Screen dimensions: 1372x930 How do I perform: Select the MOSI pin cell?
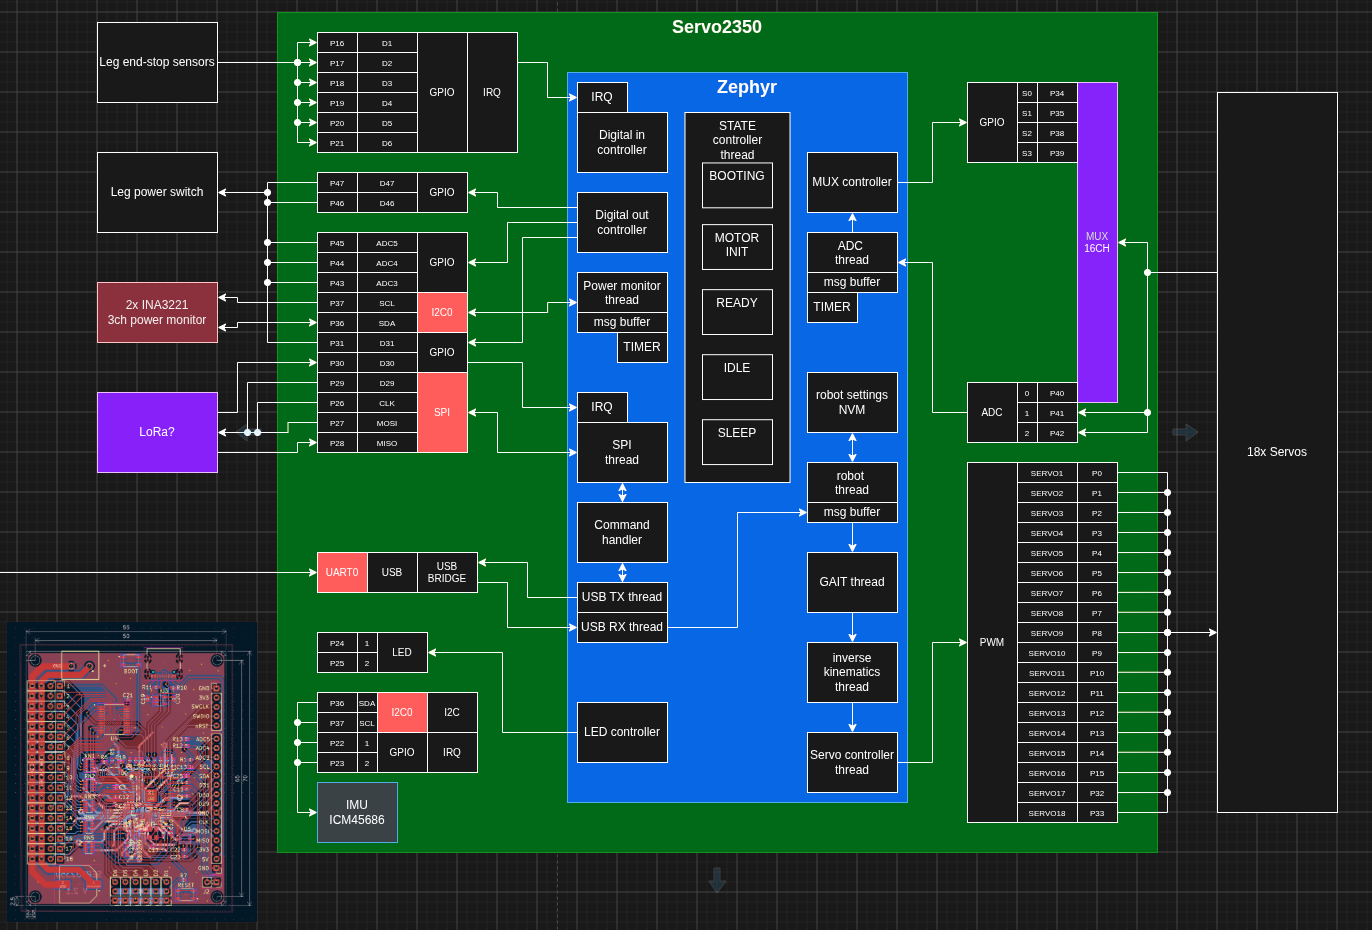coord(387,423)
